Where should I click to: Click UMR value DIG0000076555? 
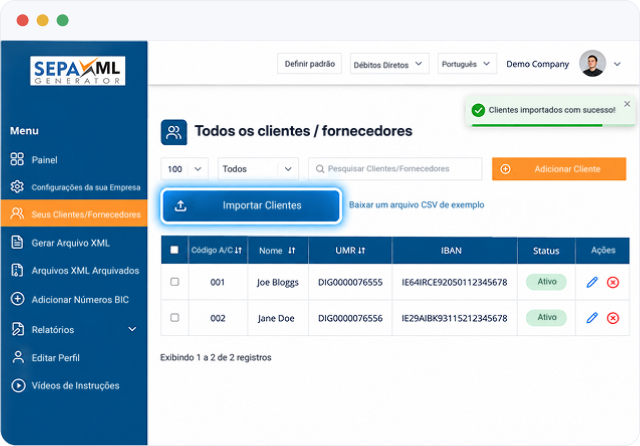pyautogui.click(x=350, y=282)
